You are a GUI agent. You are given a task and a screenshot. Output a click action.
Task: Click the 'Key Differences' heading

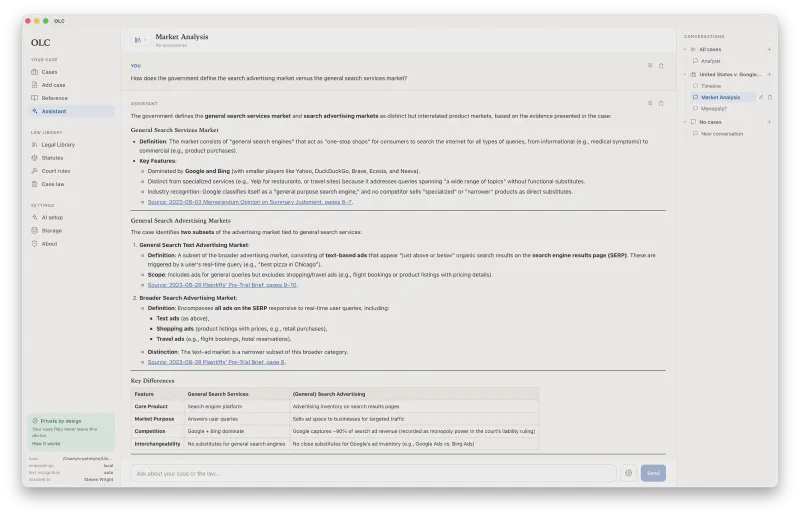(x=153, y=381)
